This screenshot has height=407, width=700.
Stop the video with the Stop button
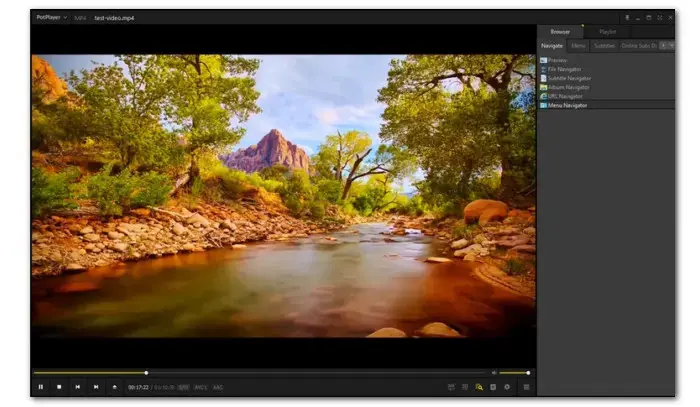59,387
